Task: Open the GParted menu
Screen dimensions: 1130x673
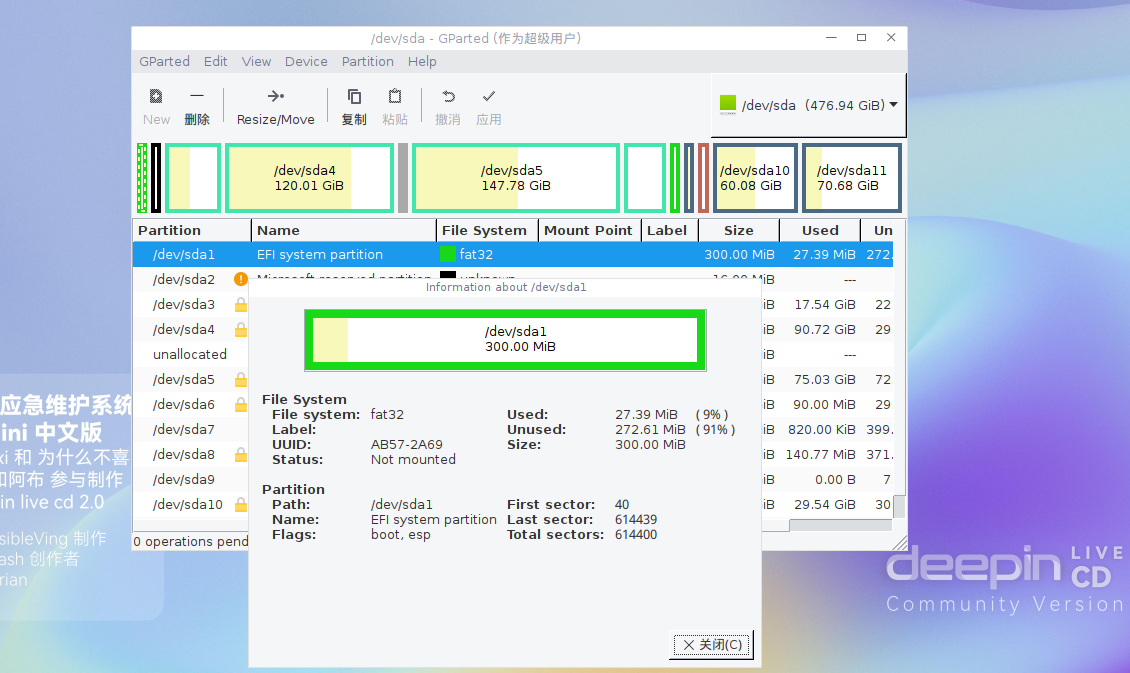Action: (x=164, y=61)
